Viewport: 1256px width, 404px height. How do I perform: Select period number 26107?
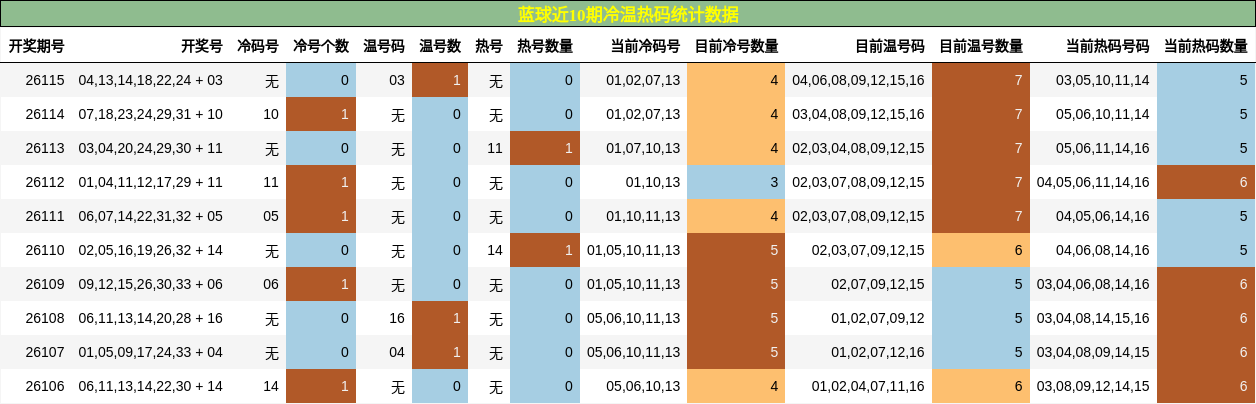[x=45, y=352]
